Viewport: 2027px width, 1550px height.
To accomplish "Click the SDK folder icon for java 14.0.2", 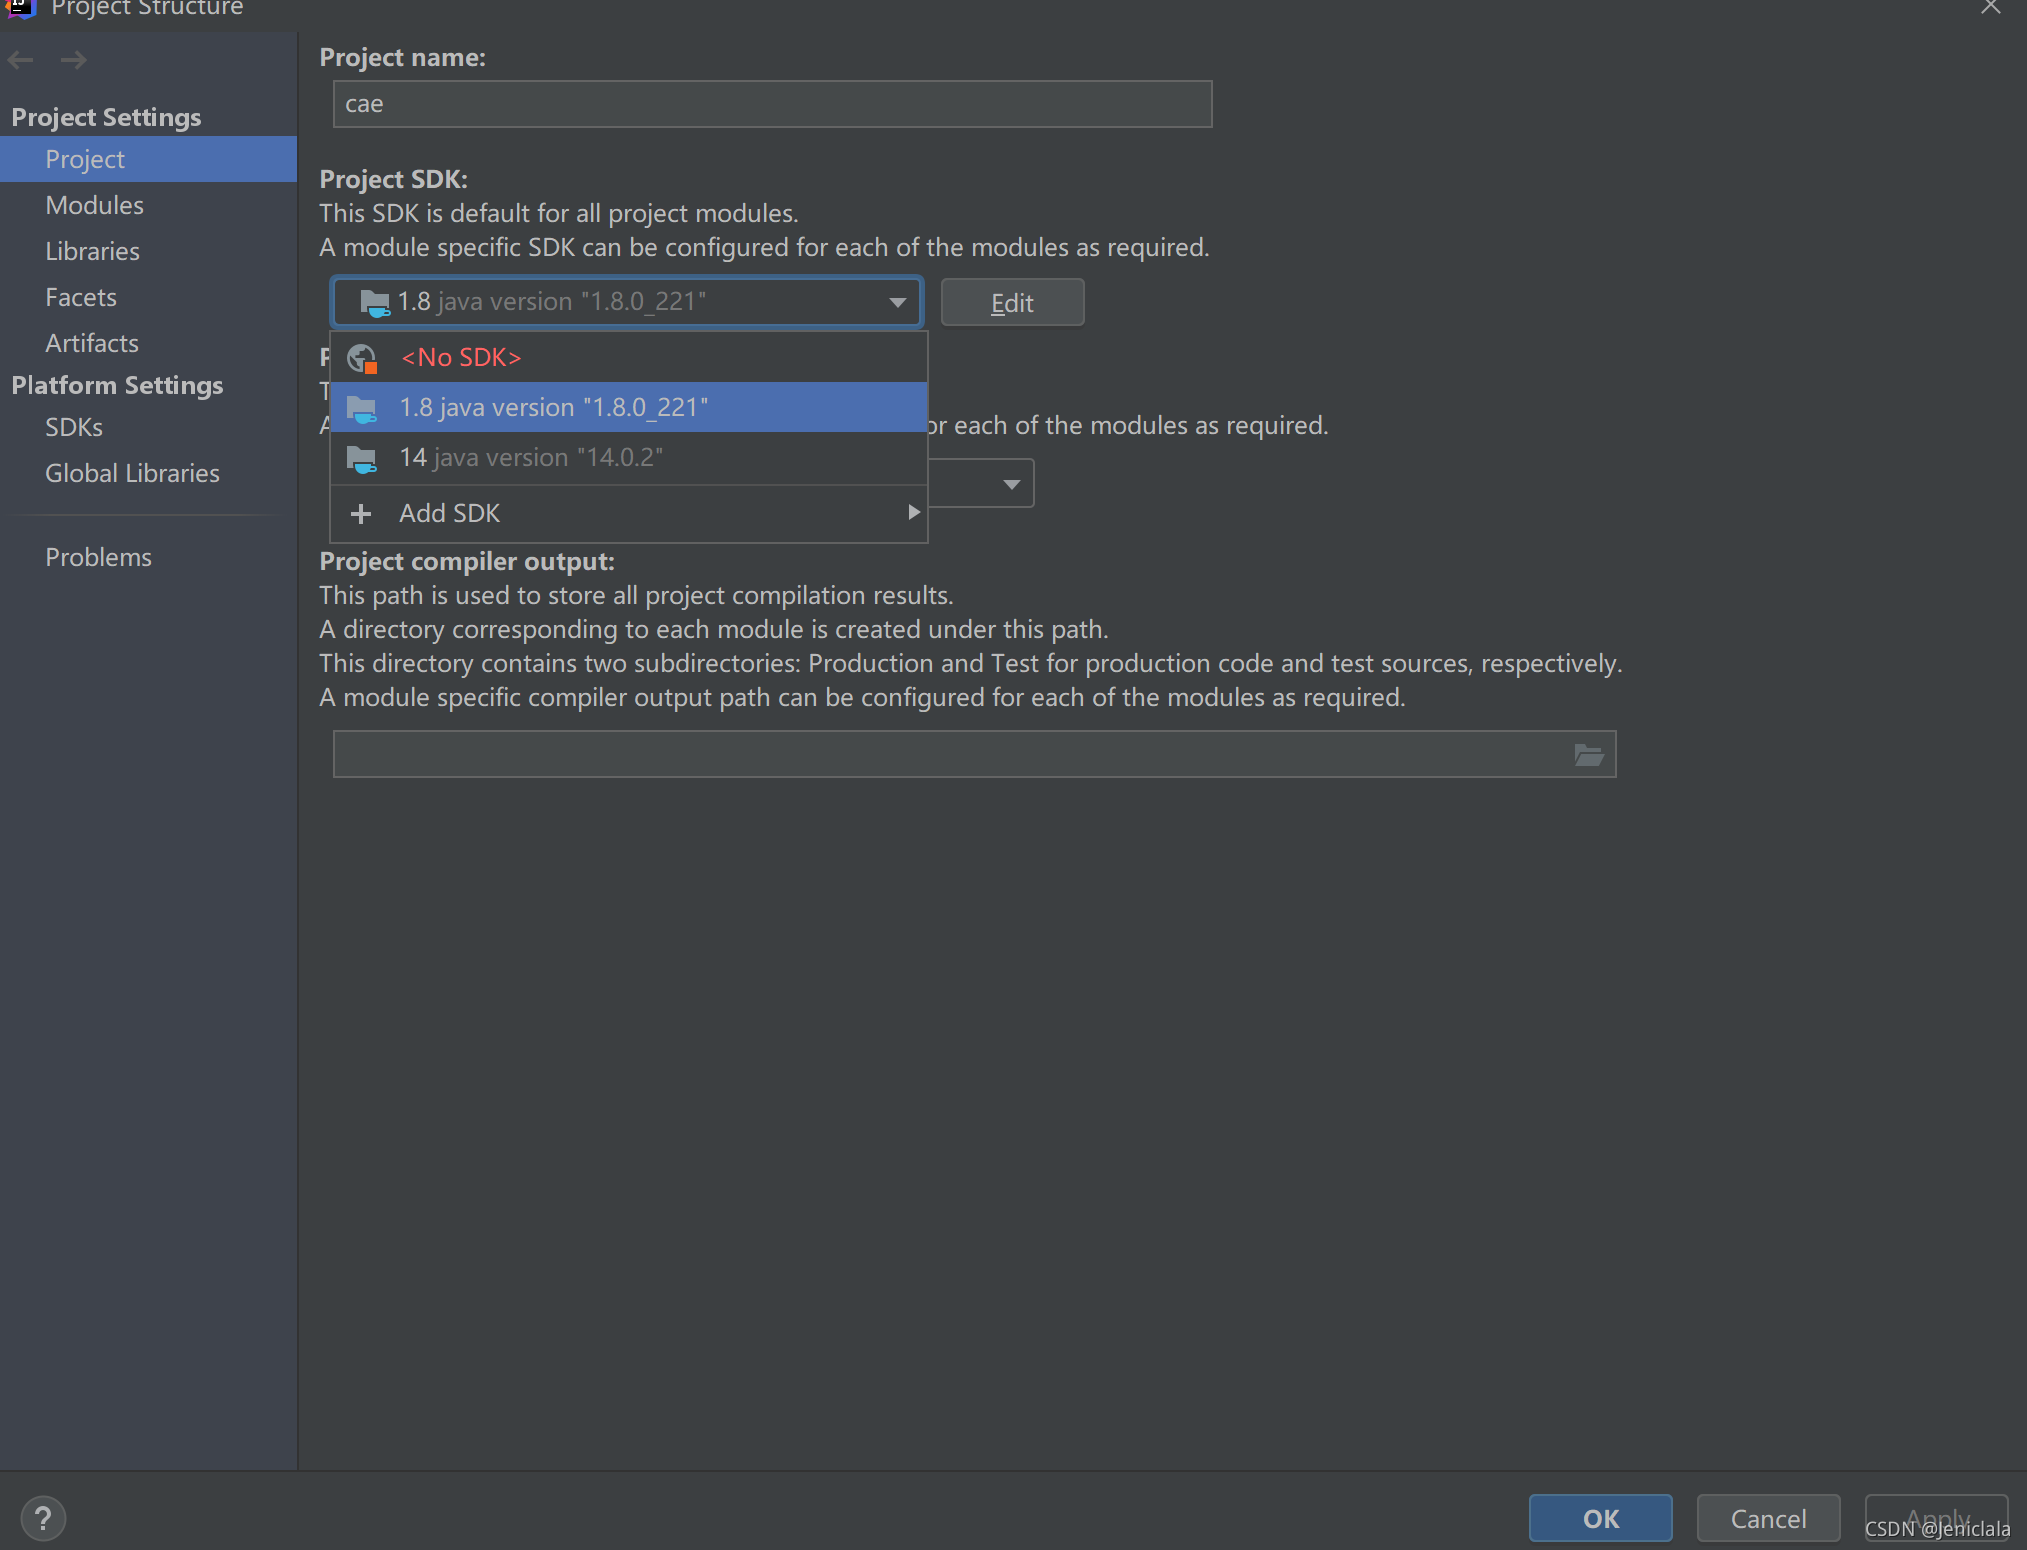I will click(x=361, y=458).
